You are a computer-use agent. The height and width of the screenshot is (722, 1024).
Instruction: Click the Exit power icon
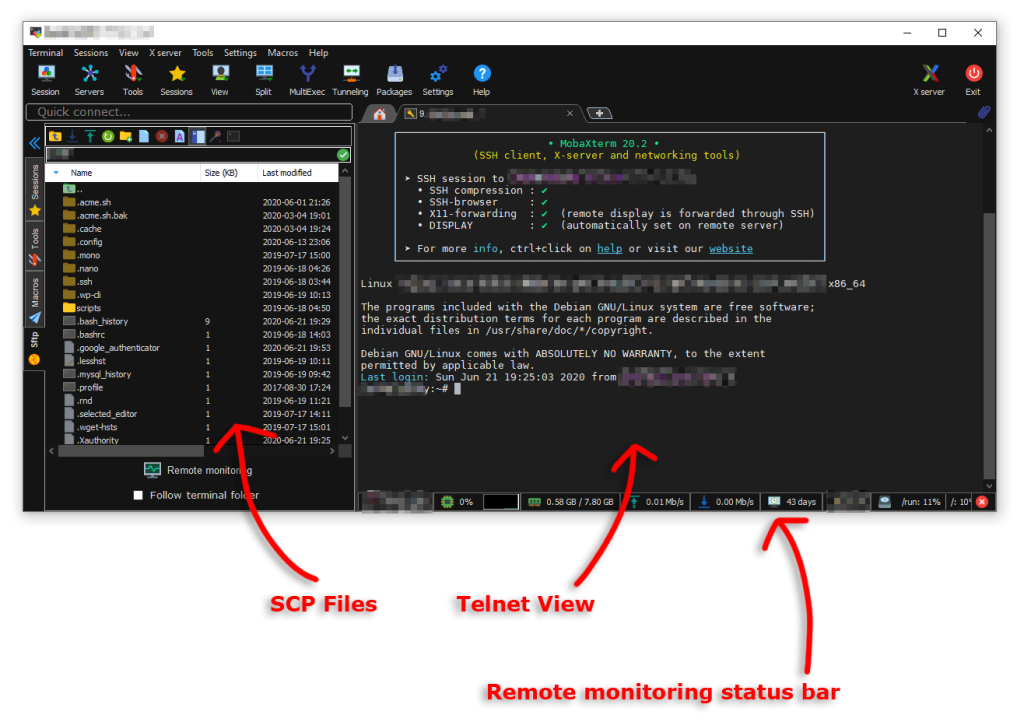[x=973, y=80]
